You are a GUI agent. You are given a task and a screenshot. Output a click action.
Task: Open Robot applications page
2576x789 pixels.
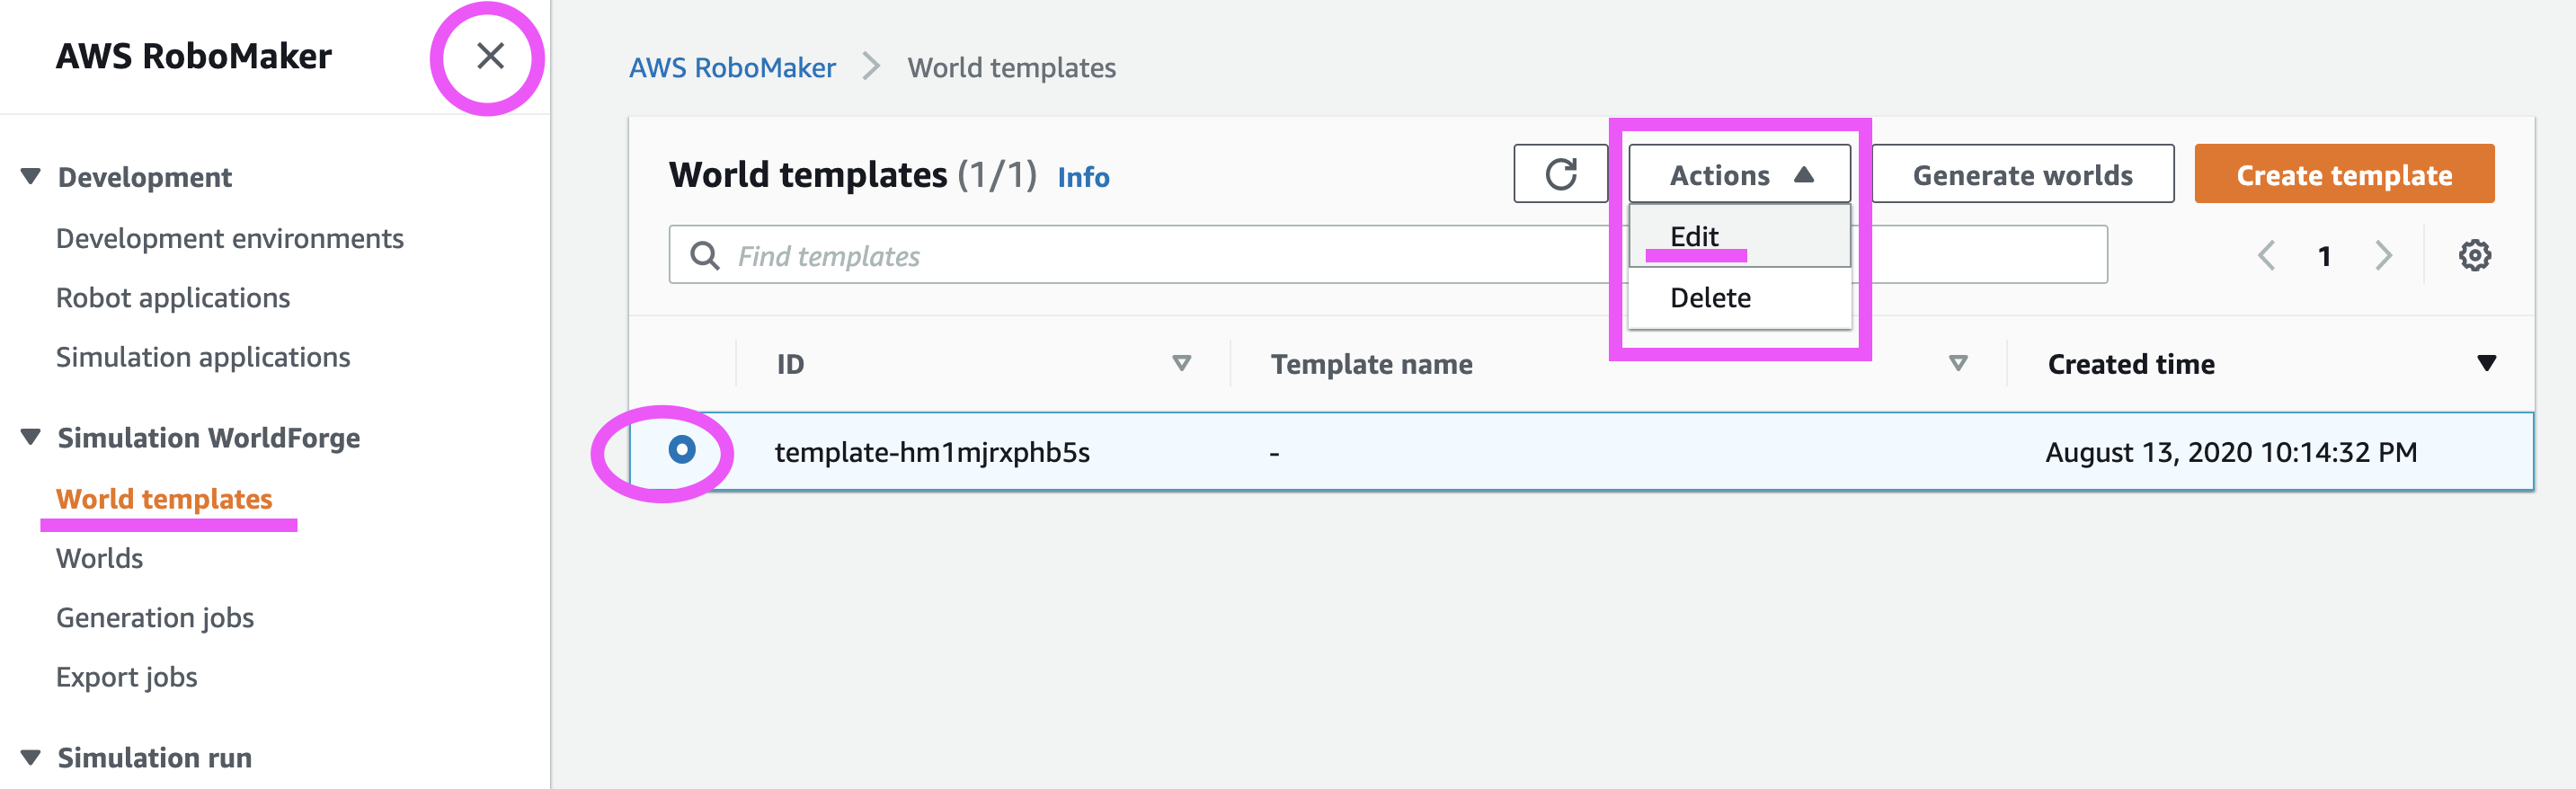pos(173,298)
